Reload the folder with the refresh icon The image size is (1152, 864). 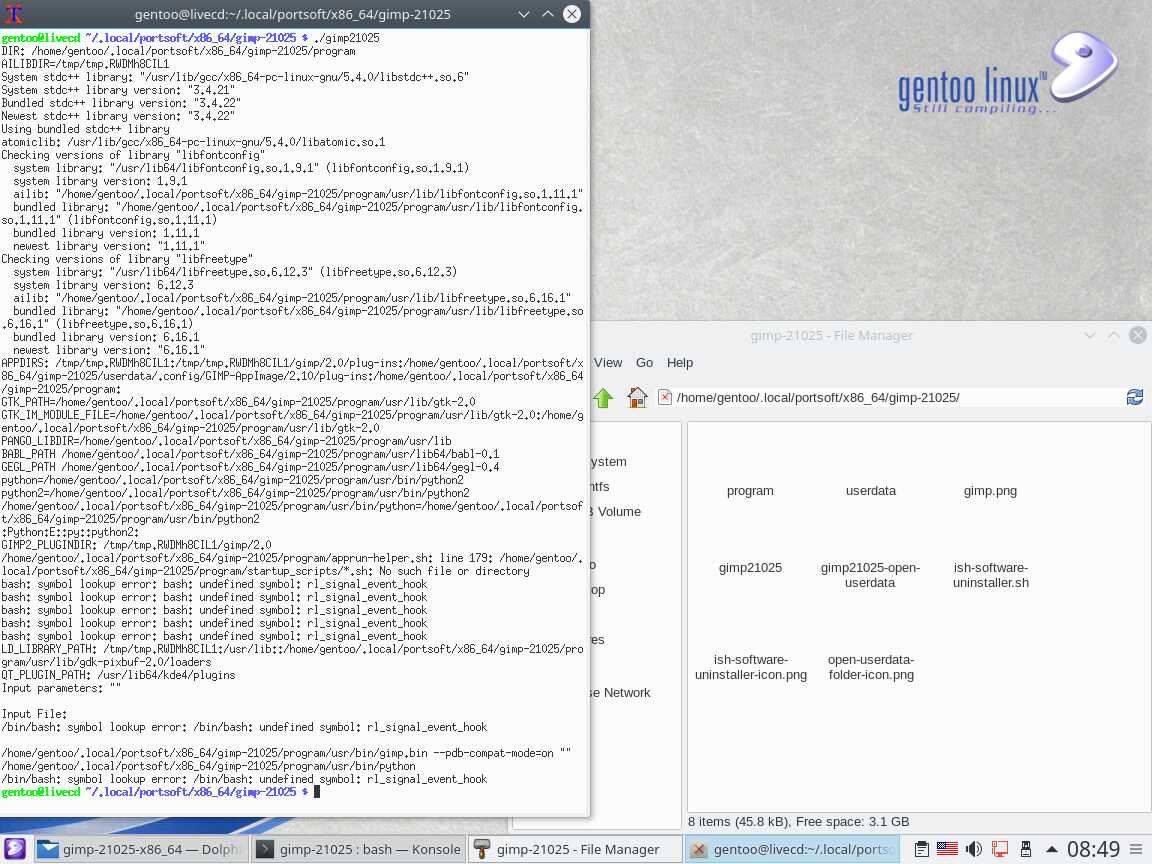tap(1135, 397)
